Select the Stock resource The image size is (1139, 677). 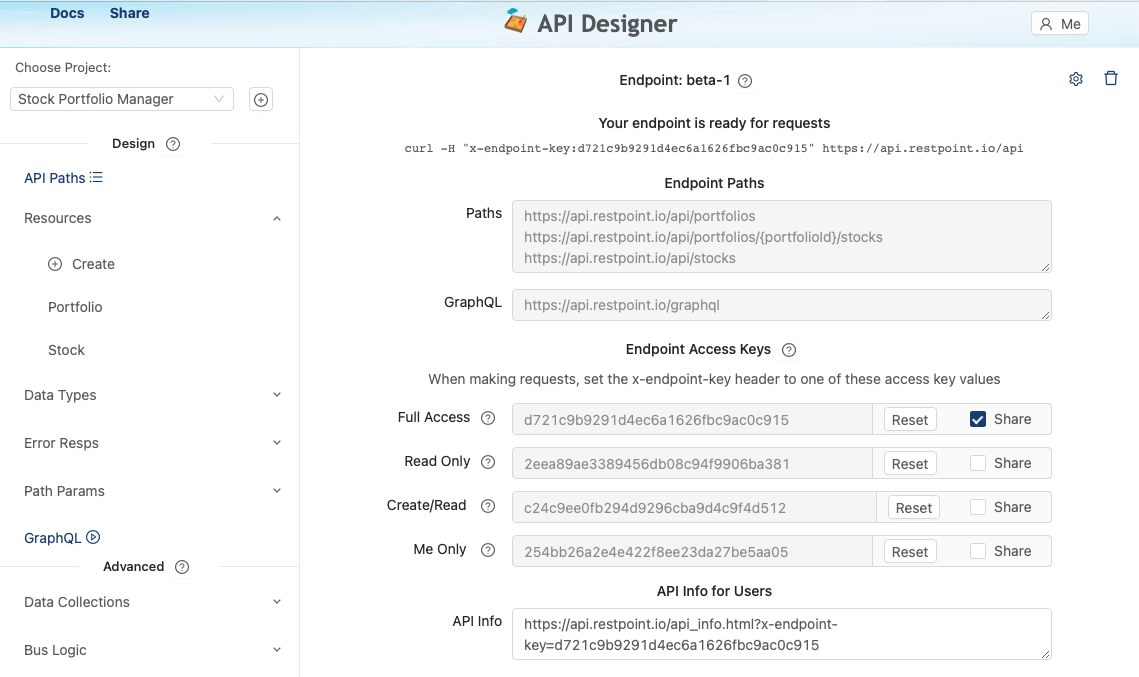66,350
